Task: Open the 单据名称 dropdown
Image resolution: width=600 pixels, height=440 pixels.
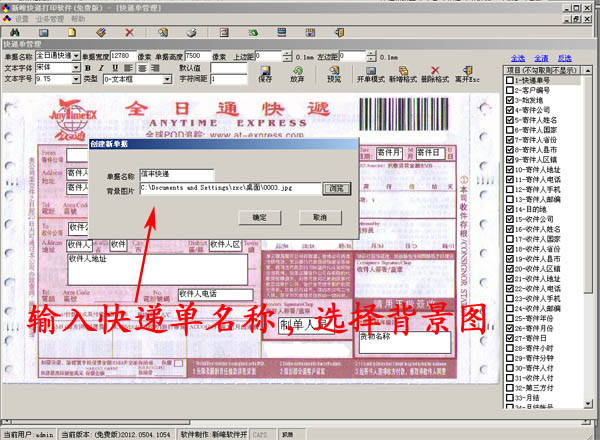Action: pos(76,56)
